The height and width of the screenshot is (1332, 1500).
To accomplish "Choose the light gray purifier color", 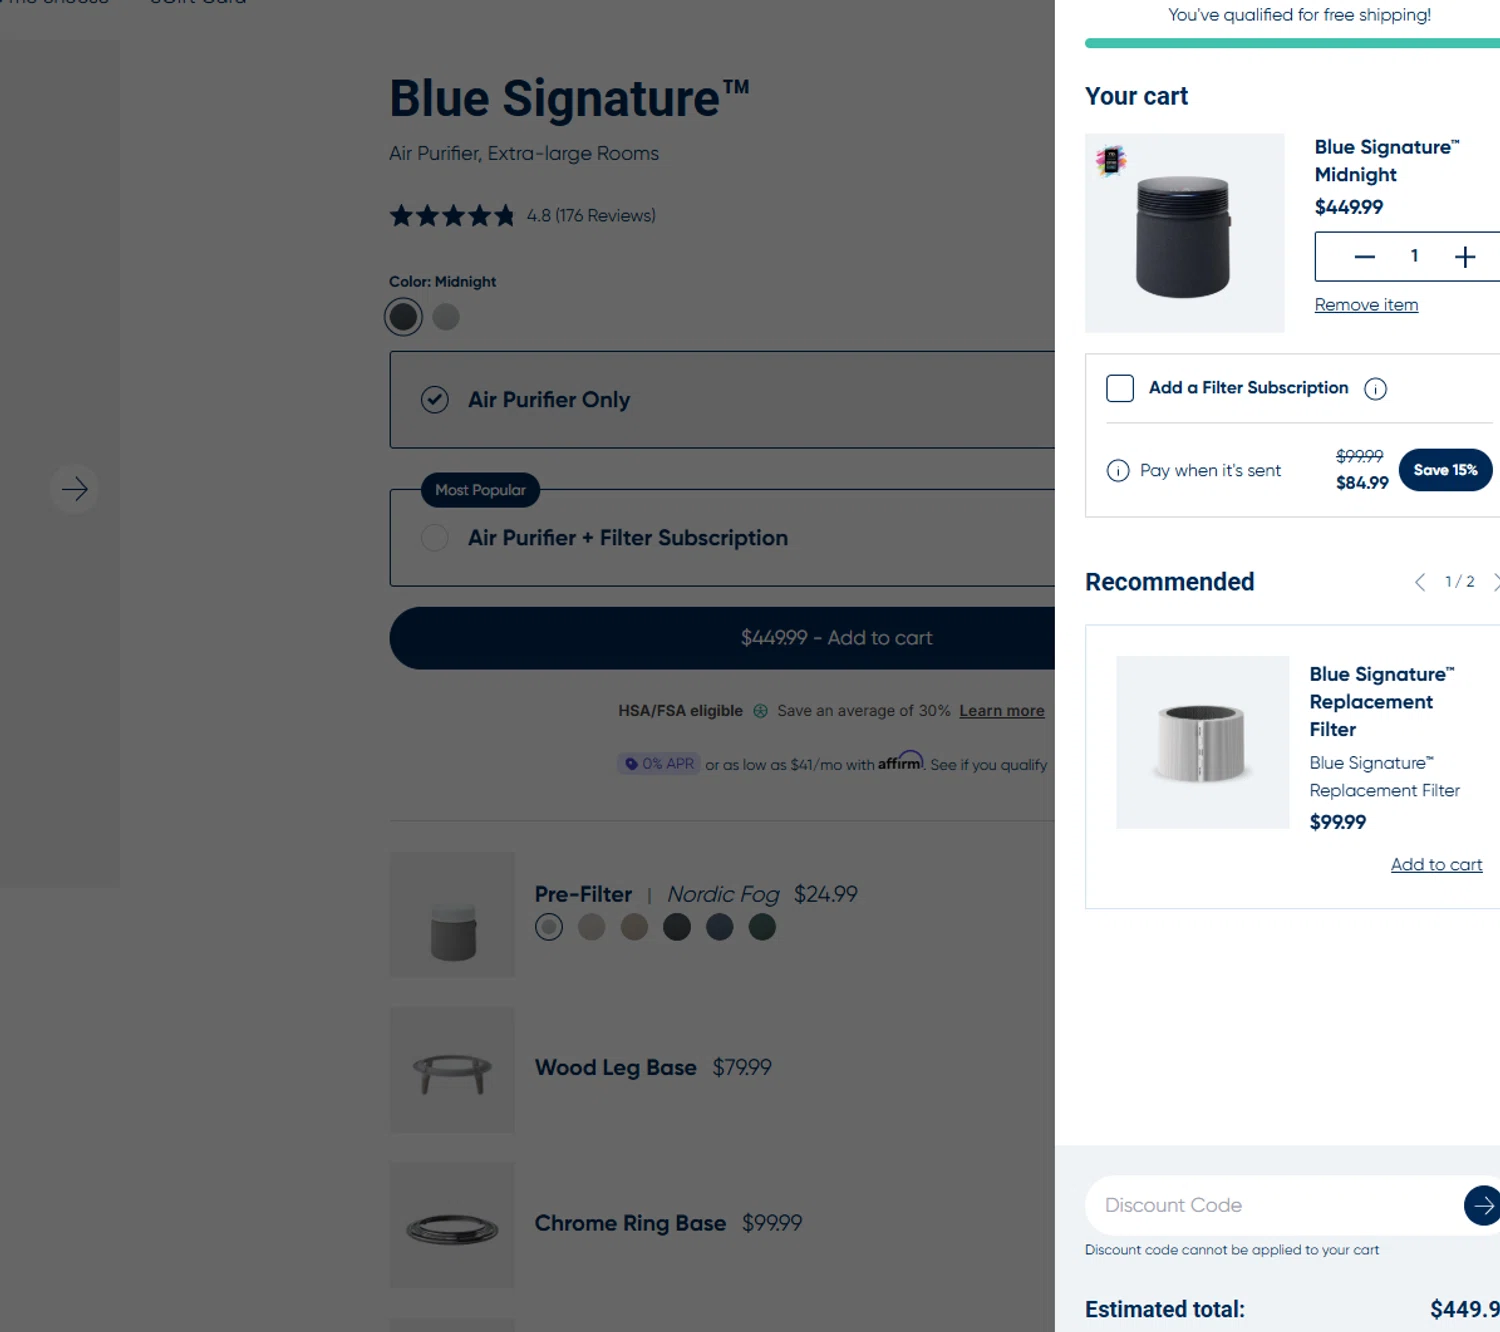I will pyautogui.click(x=446, y=317).
